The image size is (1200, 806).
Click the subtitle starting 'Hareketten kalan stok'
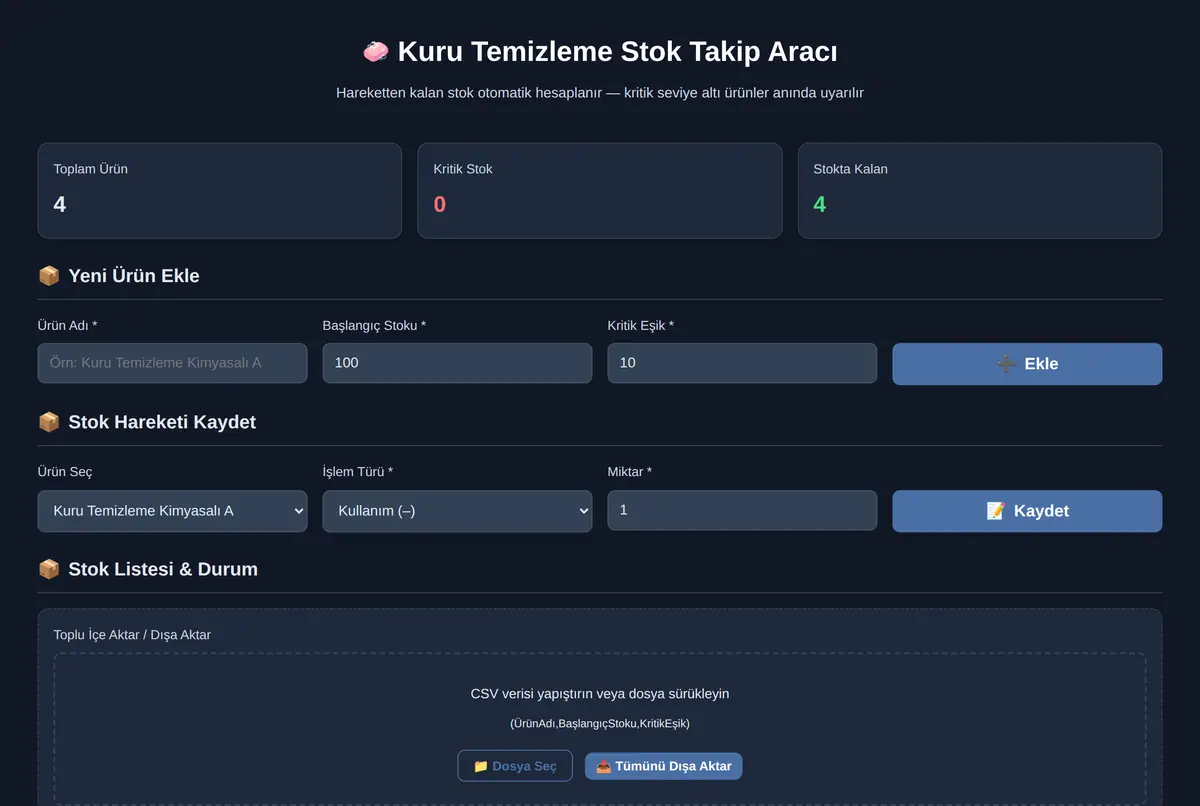(x=600, y=93)
